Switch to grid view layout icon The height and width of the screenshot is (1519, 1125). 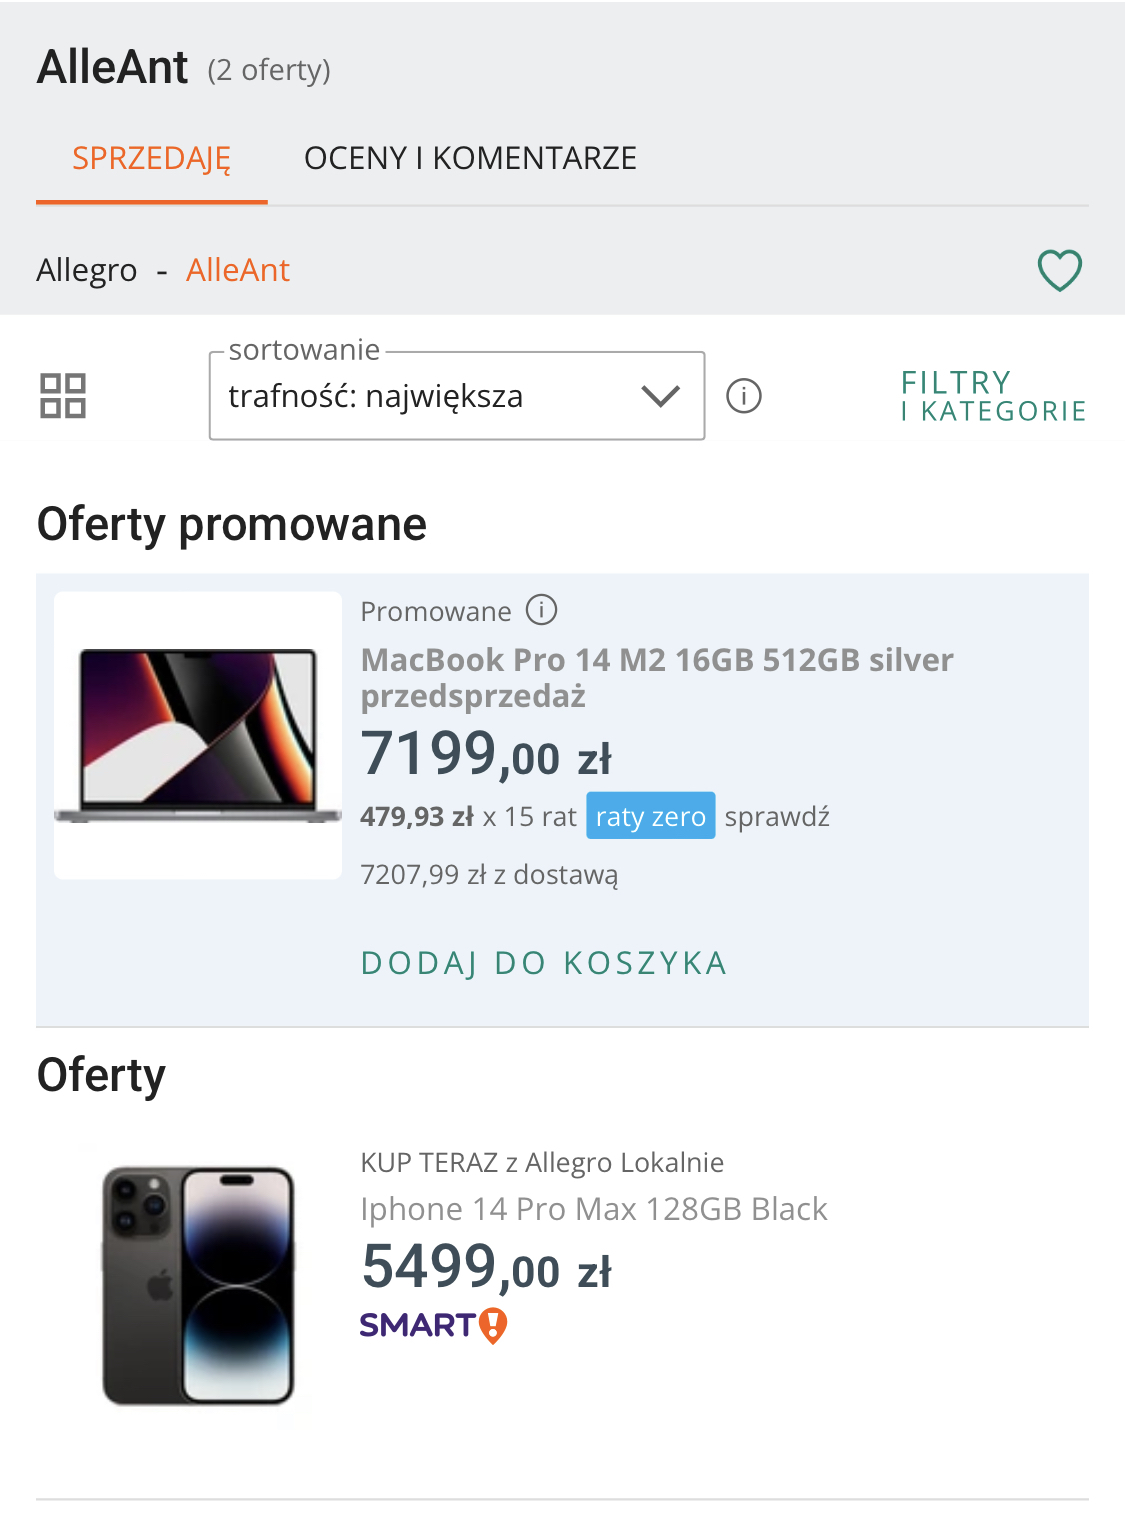(x=62, y=396)
